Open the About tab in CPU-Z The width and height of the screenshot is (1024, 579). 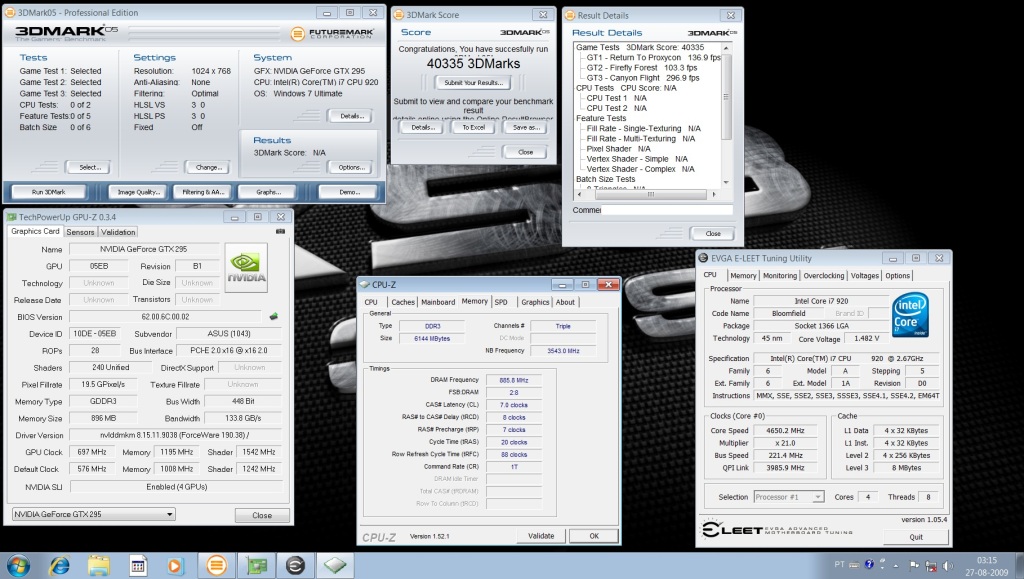565,302
